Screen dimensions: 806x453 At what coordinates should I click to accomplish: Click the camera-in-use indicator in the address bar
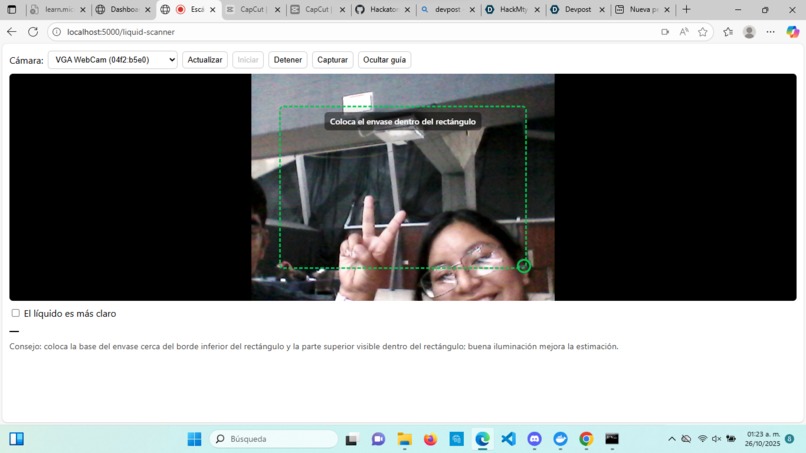coord(665,32)
